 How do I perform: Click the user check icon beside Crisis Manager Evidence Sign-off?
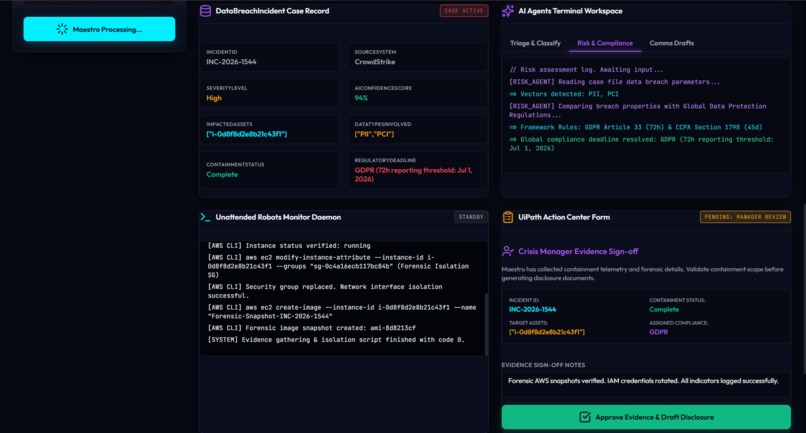pyautogui.click(x=508, y=251)
